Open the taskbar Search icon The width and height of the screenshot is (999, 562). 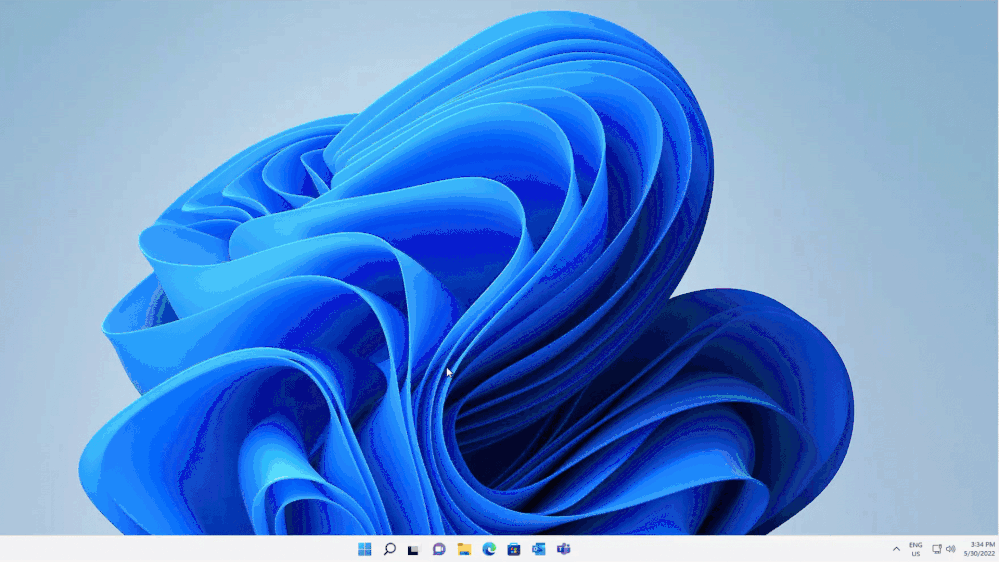389,549
